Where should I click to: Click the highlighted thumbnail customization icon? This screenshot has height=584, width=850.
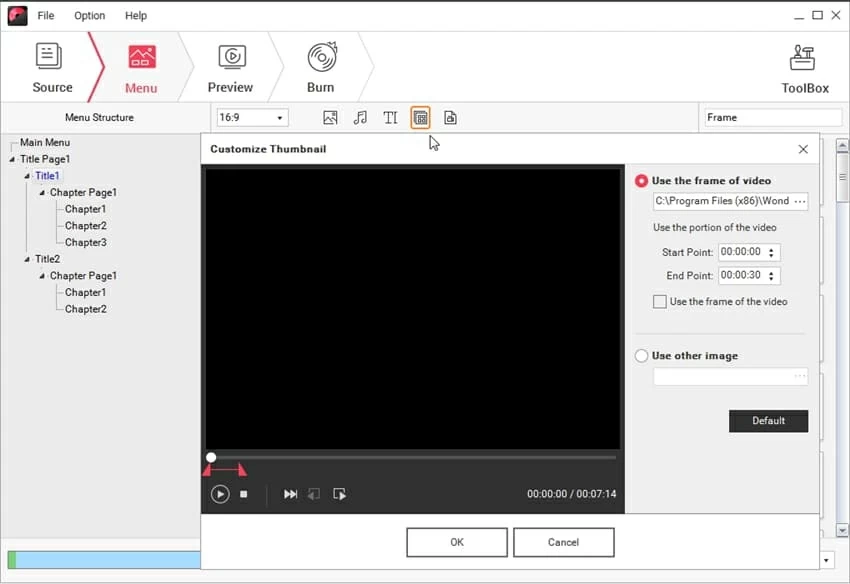420,118
